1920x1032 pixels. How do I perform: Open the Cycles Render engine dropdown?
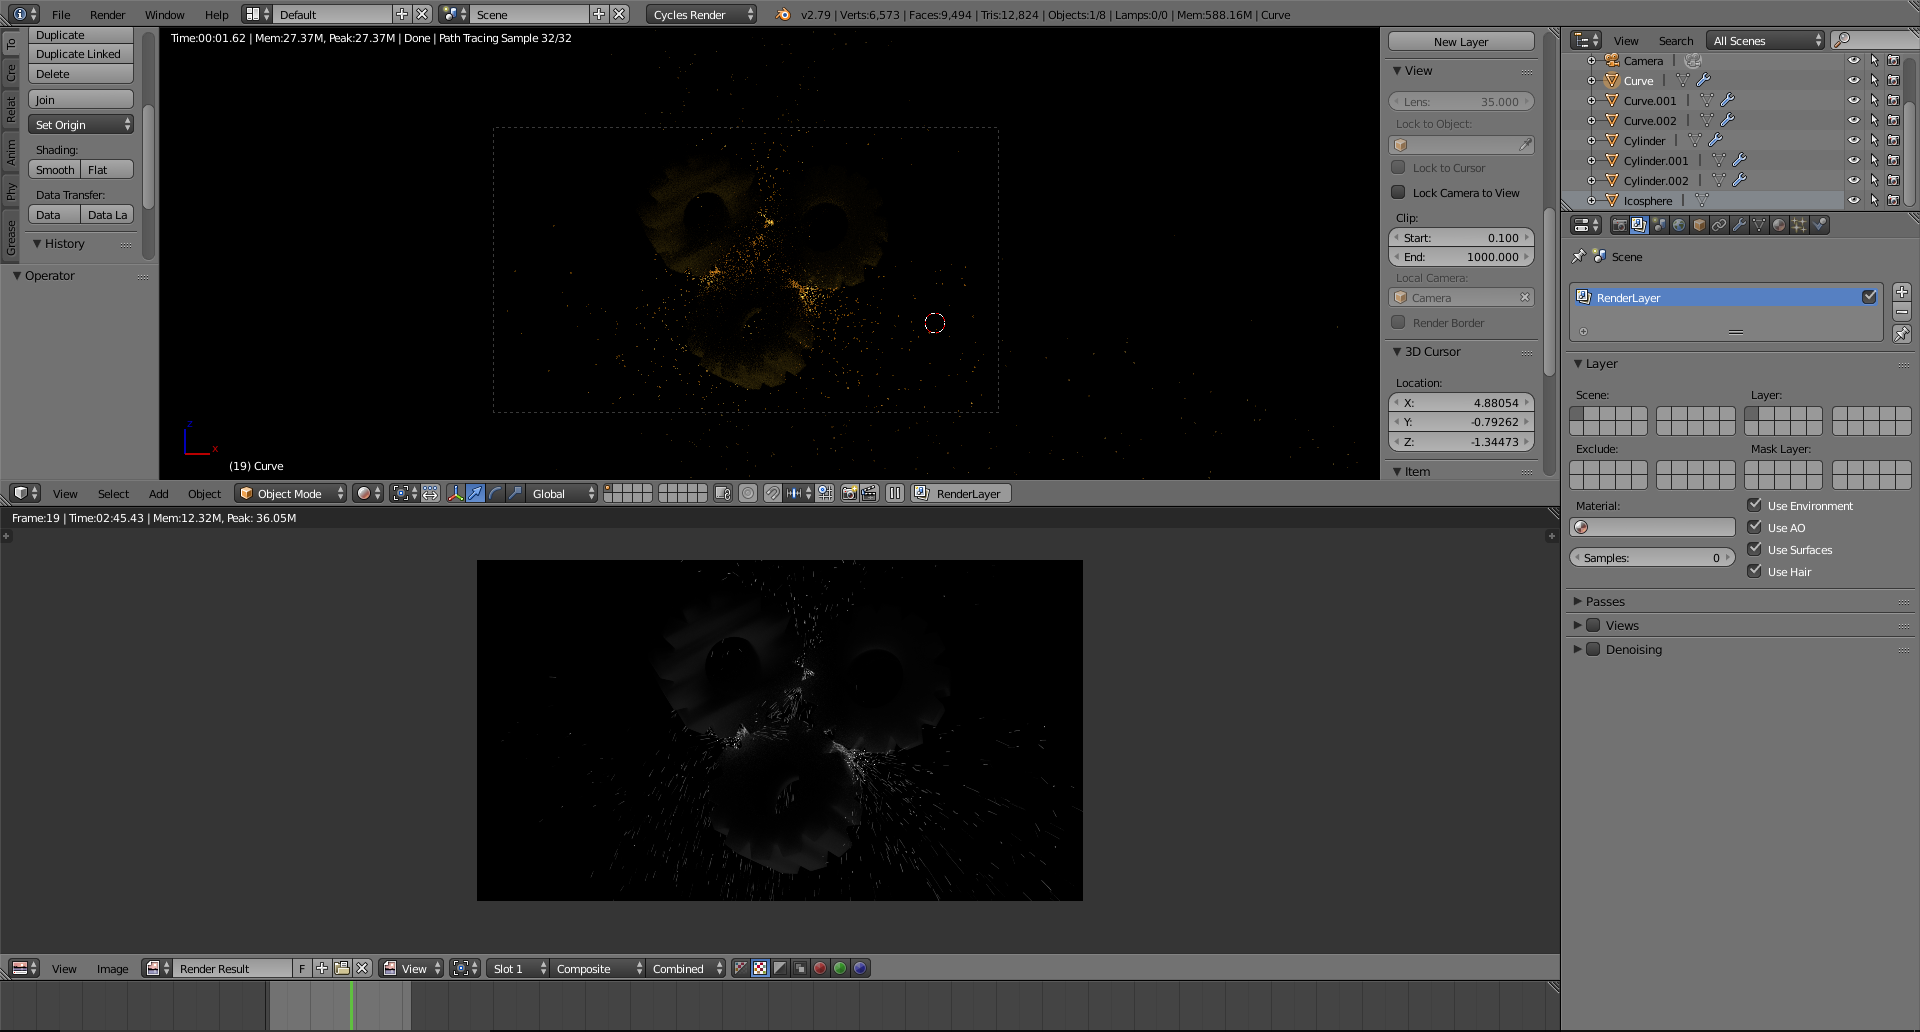(702, 14)
